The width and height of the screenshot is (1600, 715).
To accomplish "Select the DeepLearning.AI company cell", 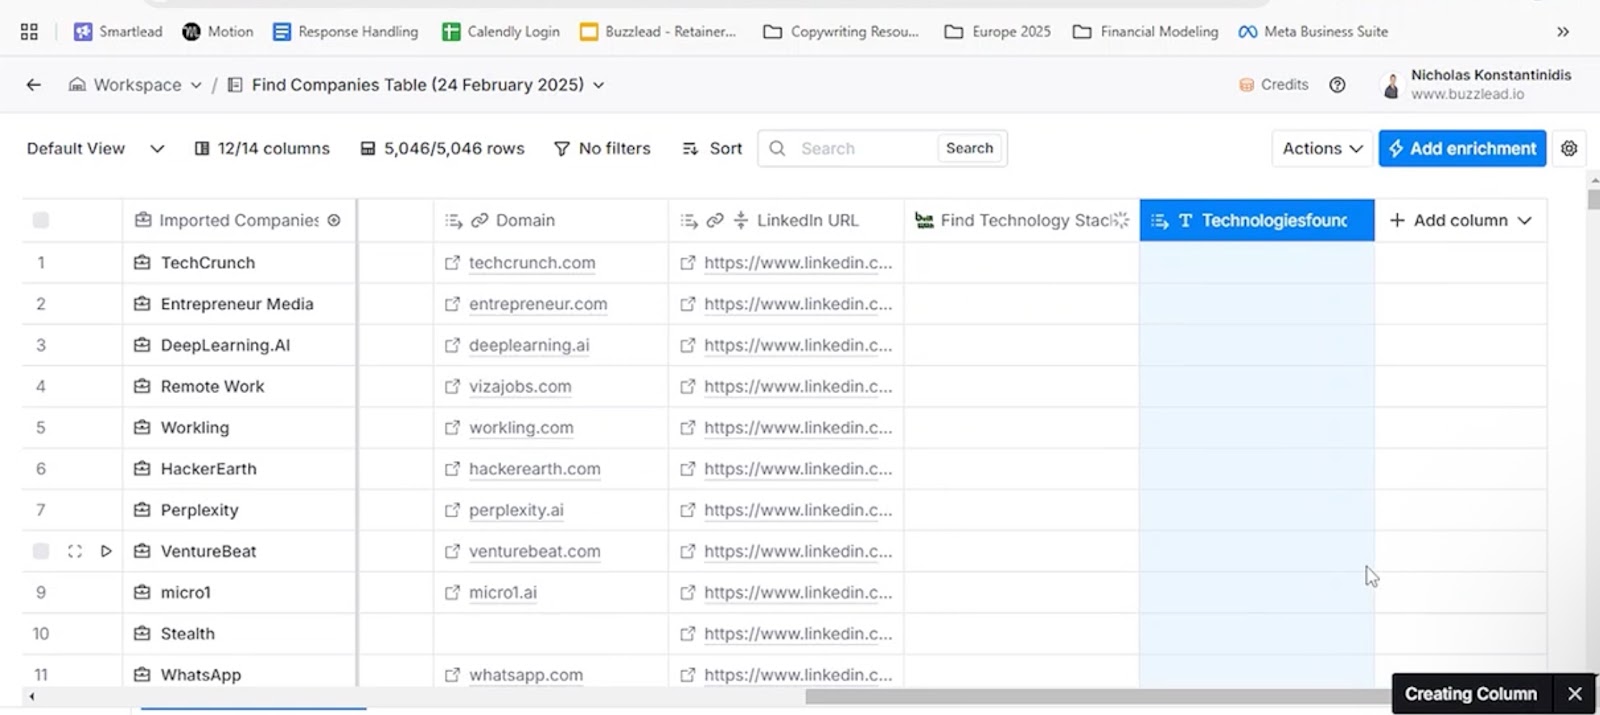I will (x=239, y=345).
